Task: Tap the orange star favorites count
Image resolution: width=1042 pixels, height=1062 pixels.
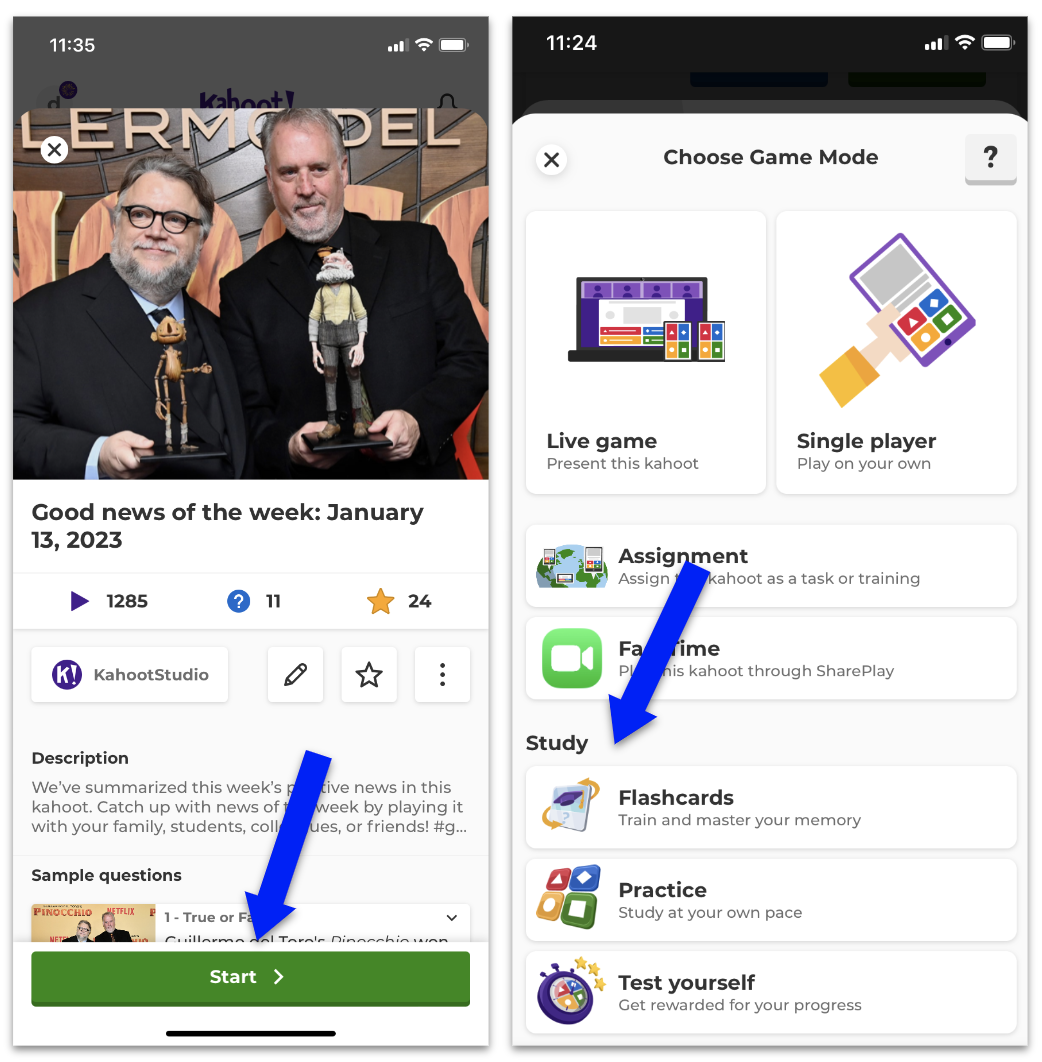Action: [381, 601]
